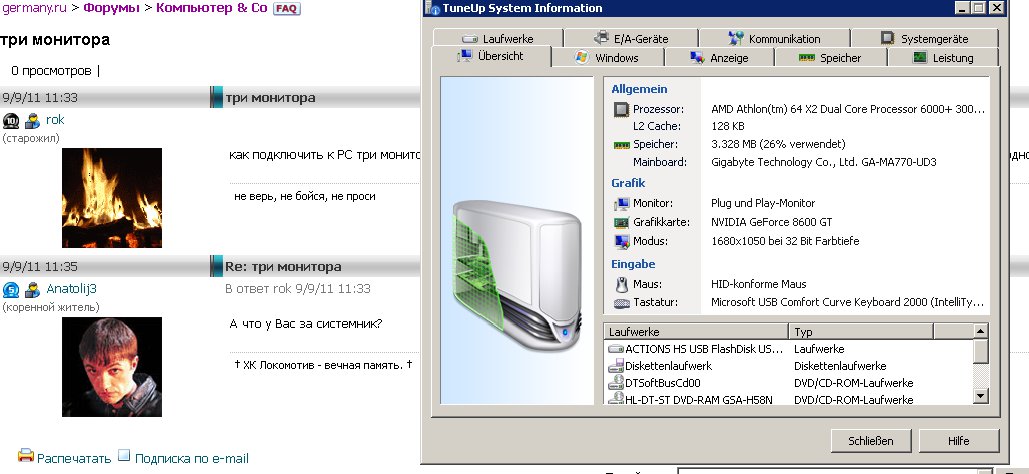Click the Windows tab logo icon
Image resolution: width=1029 pixels, height=474 pixels.
point(581,57)
